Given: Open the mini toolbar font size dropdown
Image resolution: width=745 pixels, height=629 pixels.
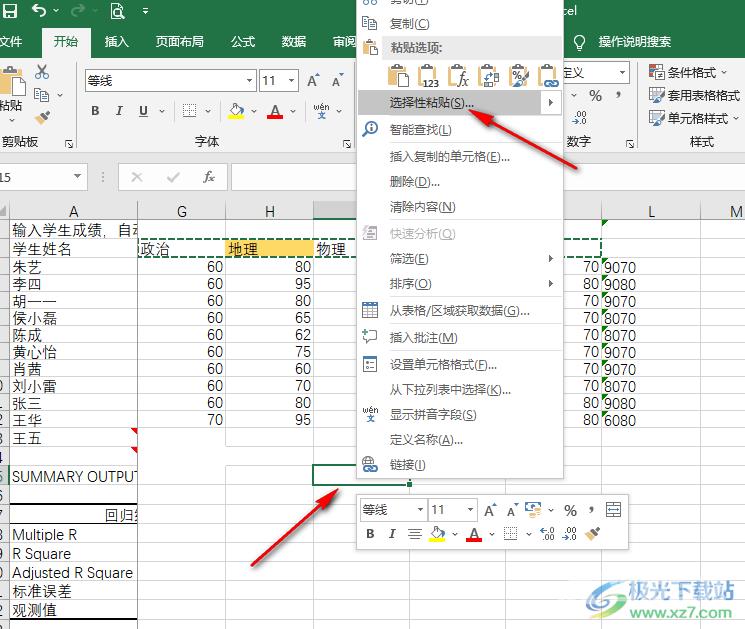Looking at the screenshot, I should pyautogui.click(x=470, y=510).
